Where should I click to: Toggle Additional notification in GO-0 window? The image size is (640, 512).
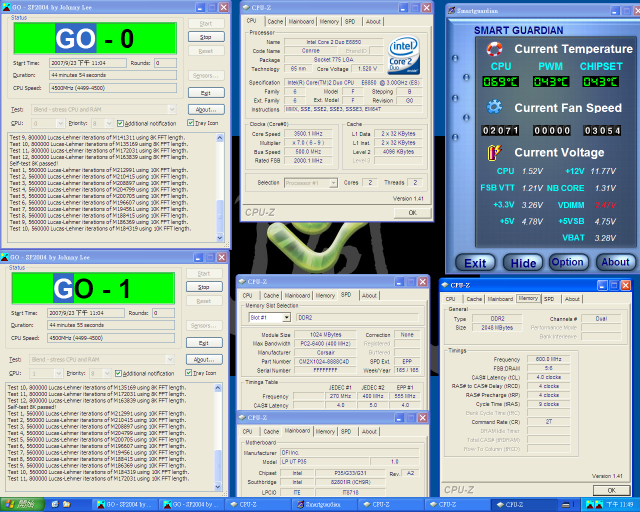pos(147,123)
